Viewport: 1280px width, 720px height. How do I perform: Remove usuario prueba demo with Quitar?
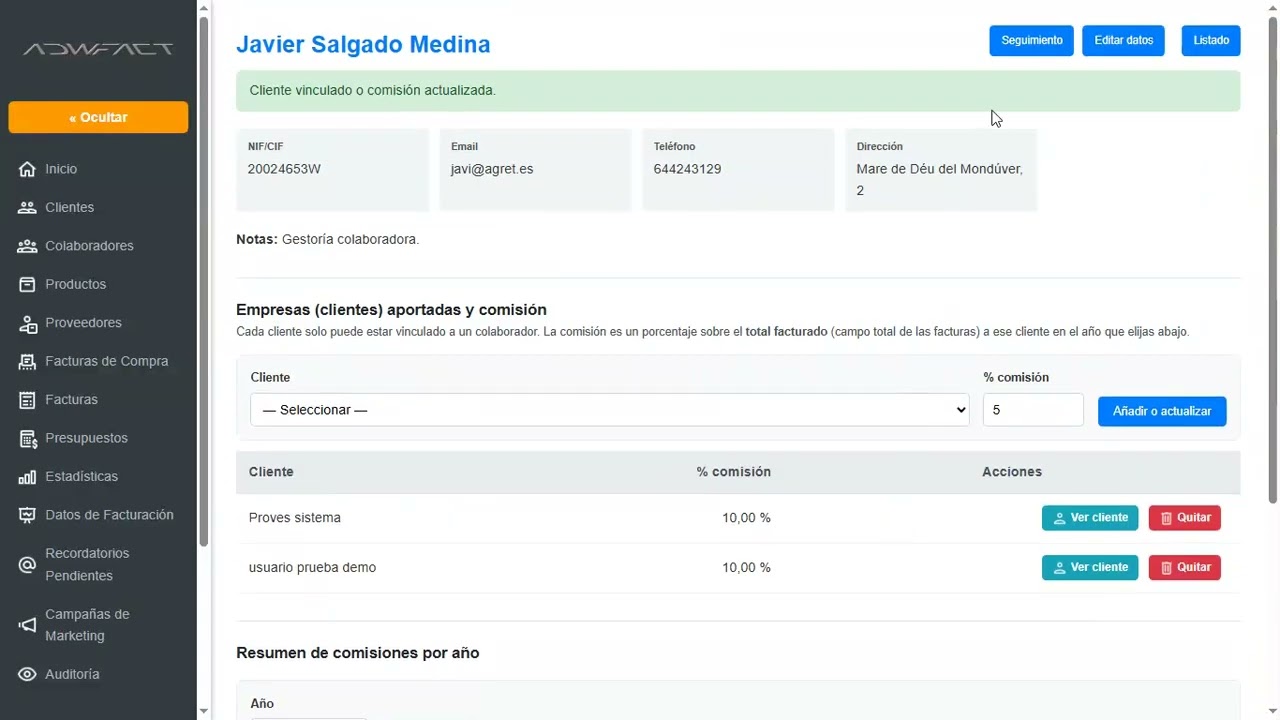click(x=1184, y=567)
